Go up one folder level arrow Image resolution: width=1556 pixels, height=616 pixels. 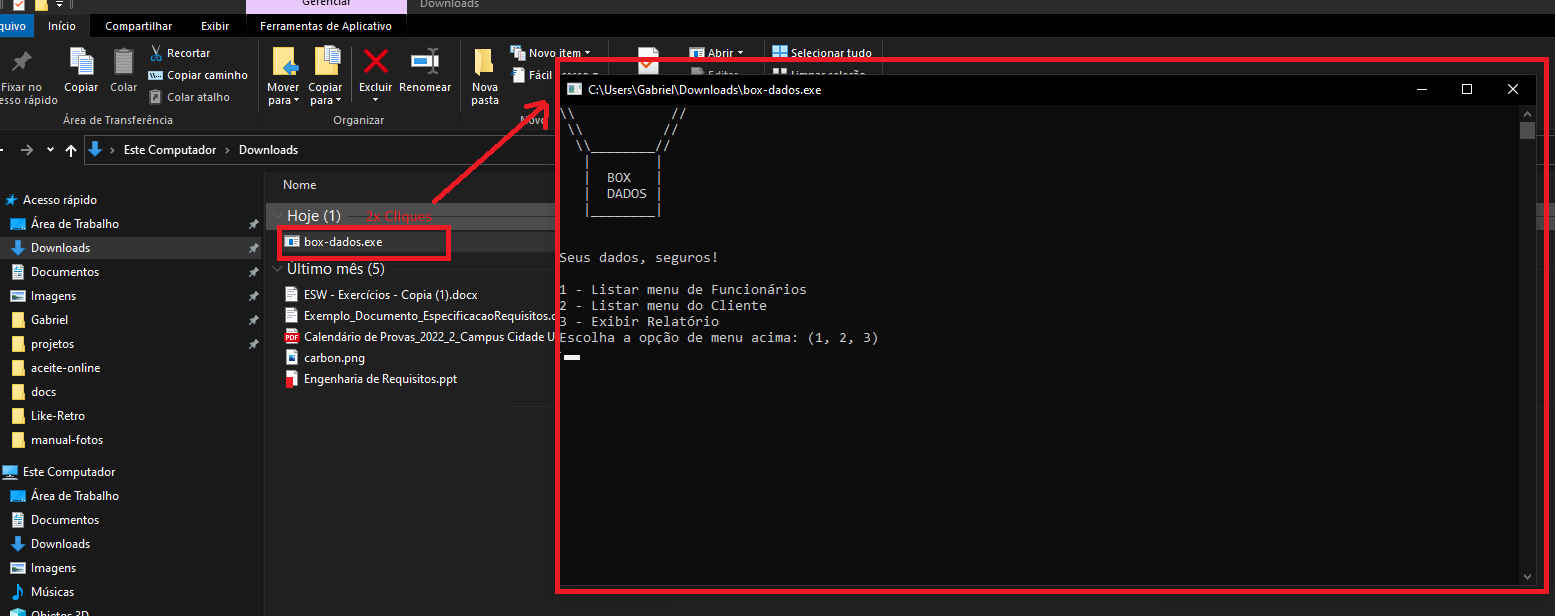click(71, 150)
